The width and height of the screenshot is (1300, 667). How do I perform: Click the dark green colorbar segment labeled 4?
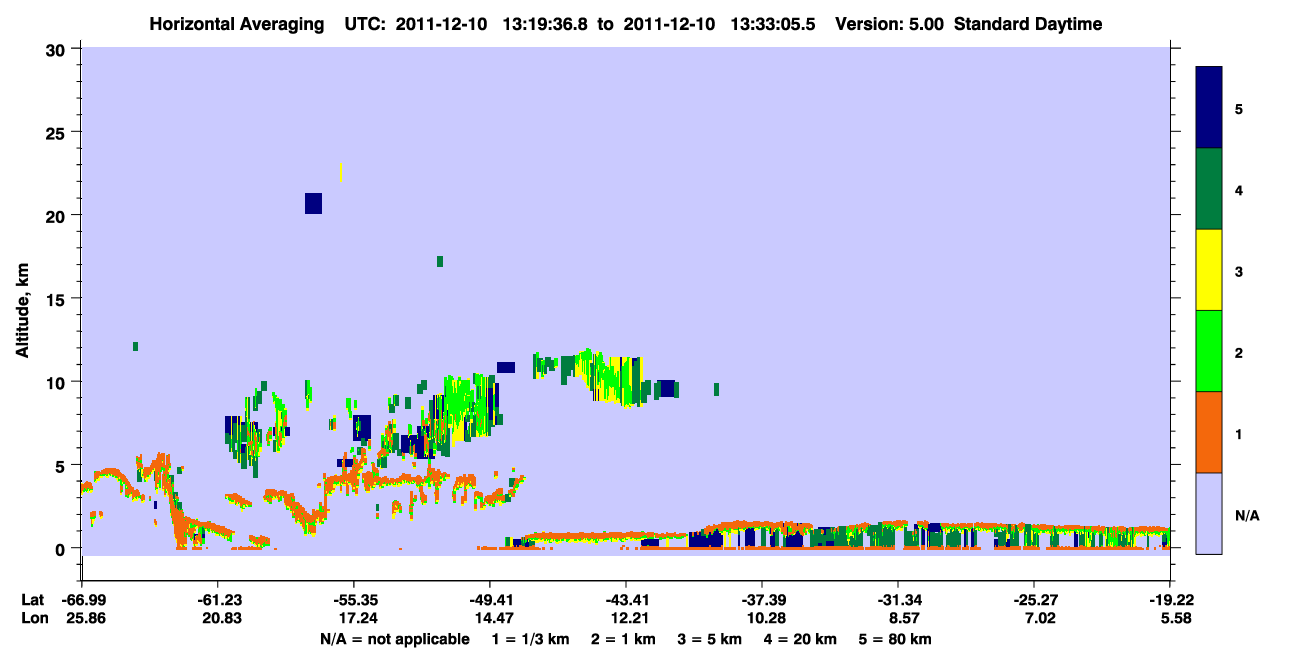pyautogui.click(x=1209, y=189)
